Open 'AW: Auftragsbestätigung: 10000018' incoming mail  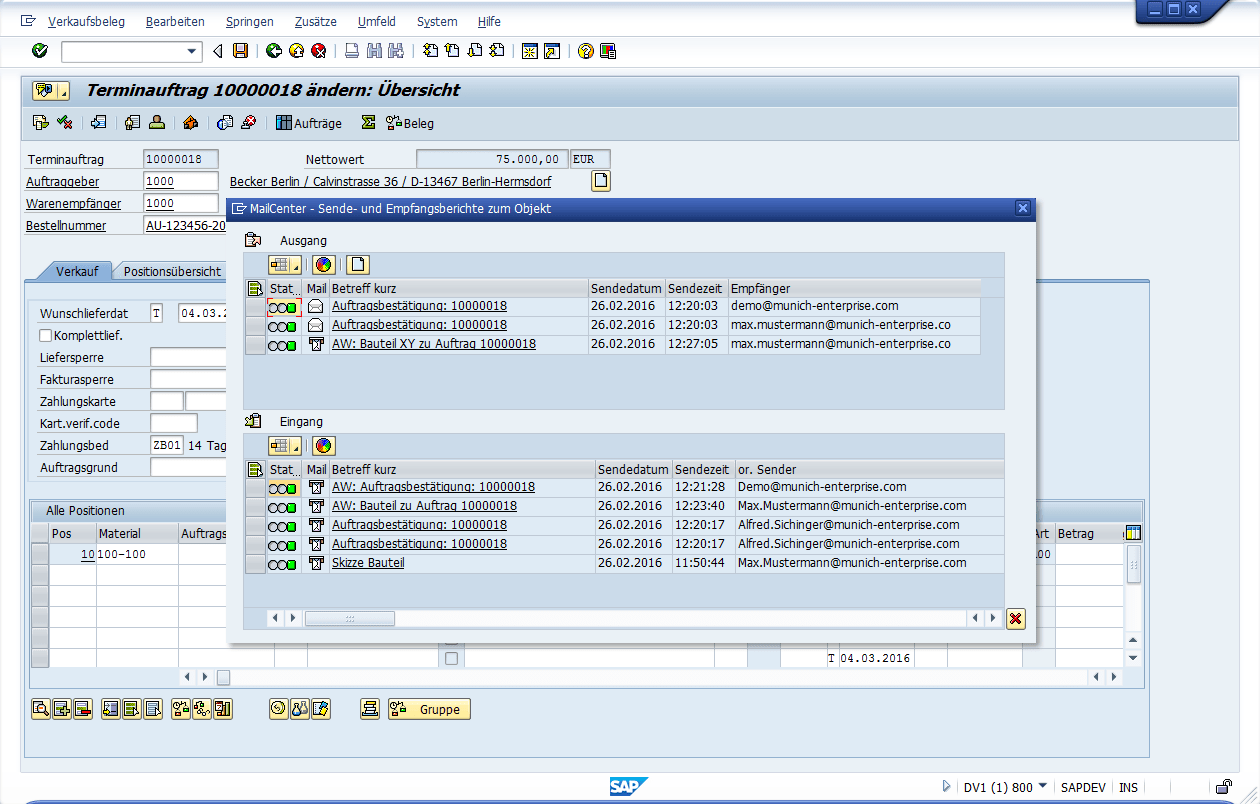433,487
